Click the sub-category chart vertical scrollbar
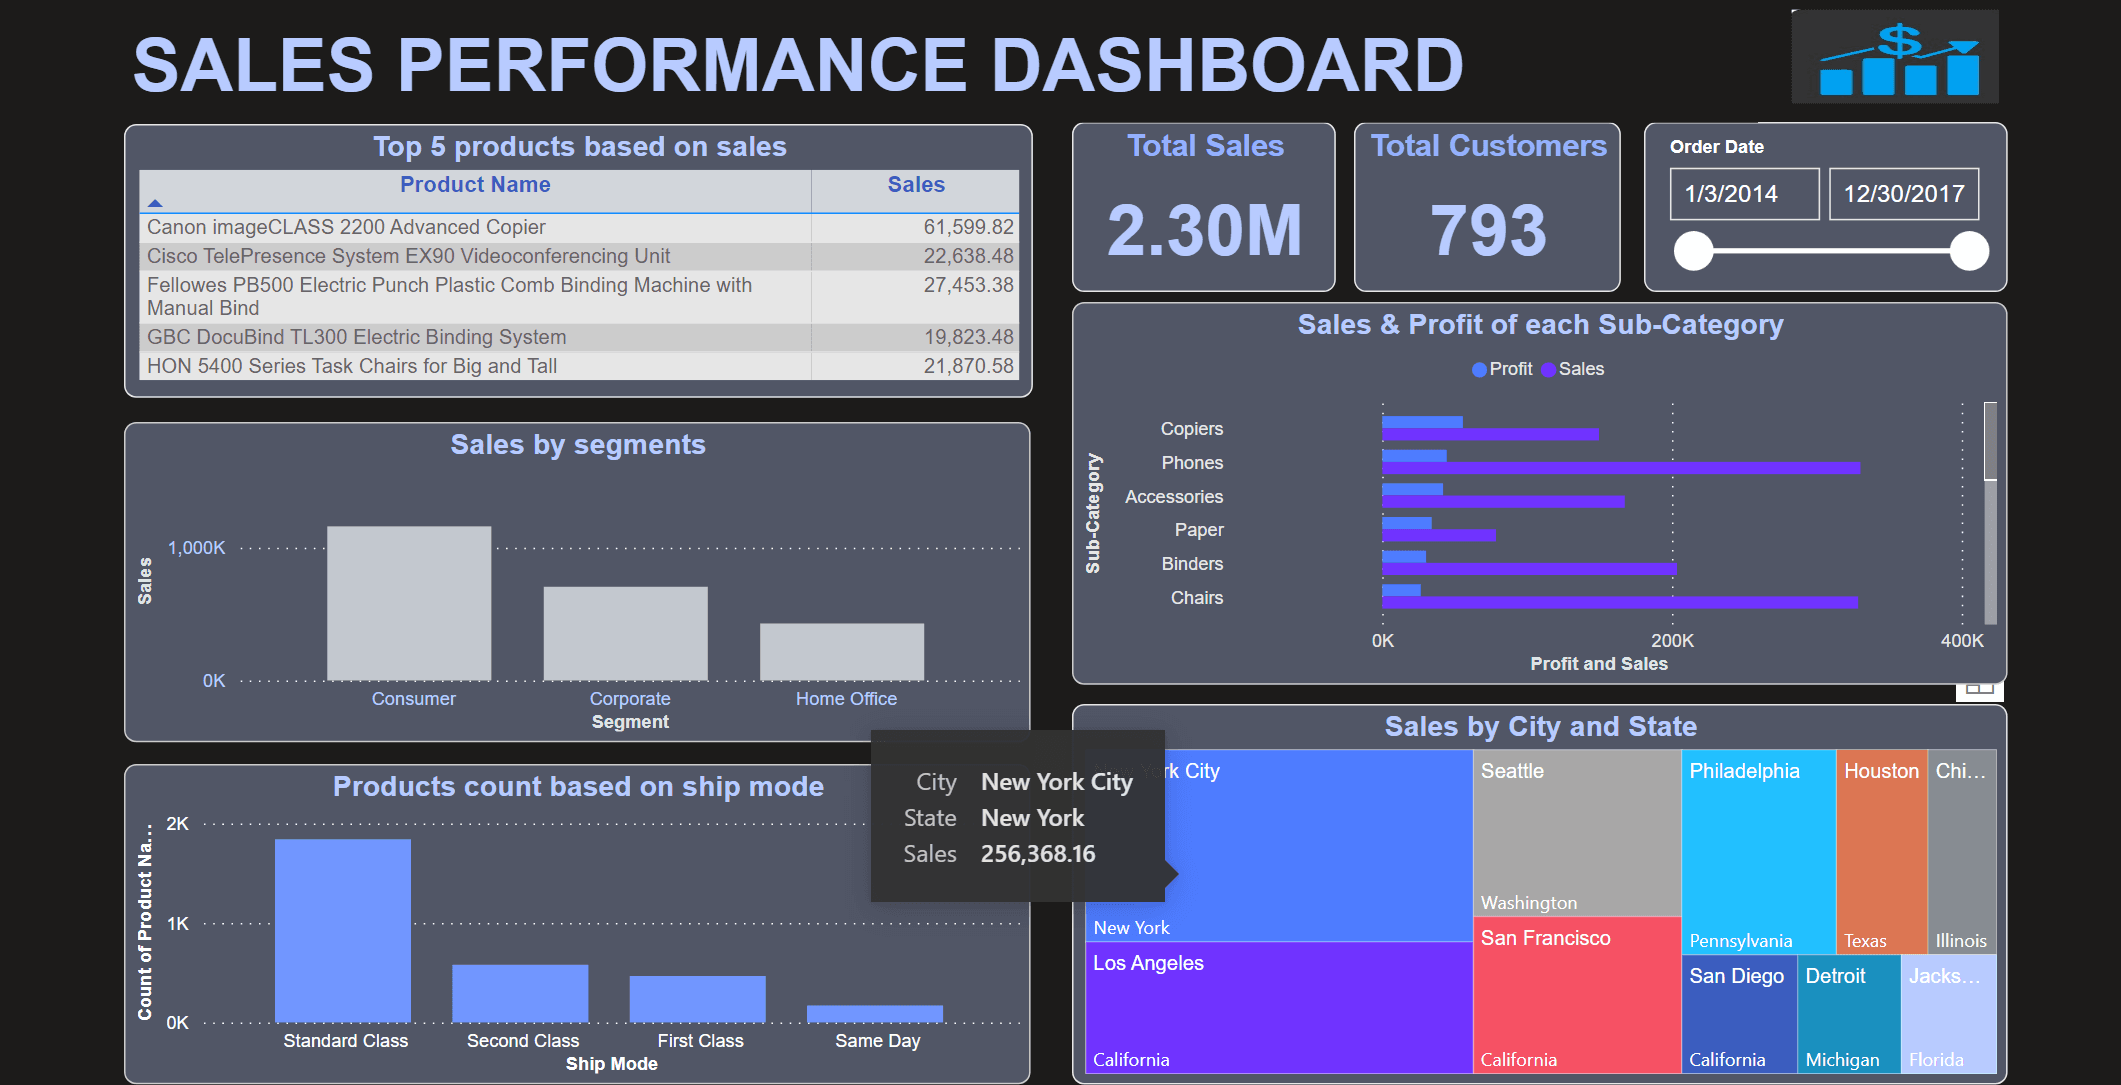Screen dimensions: 2121x1085 click(x=1990, y=442)
